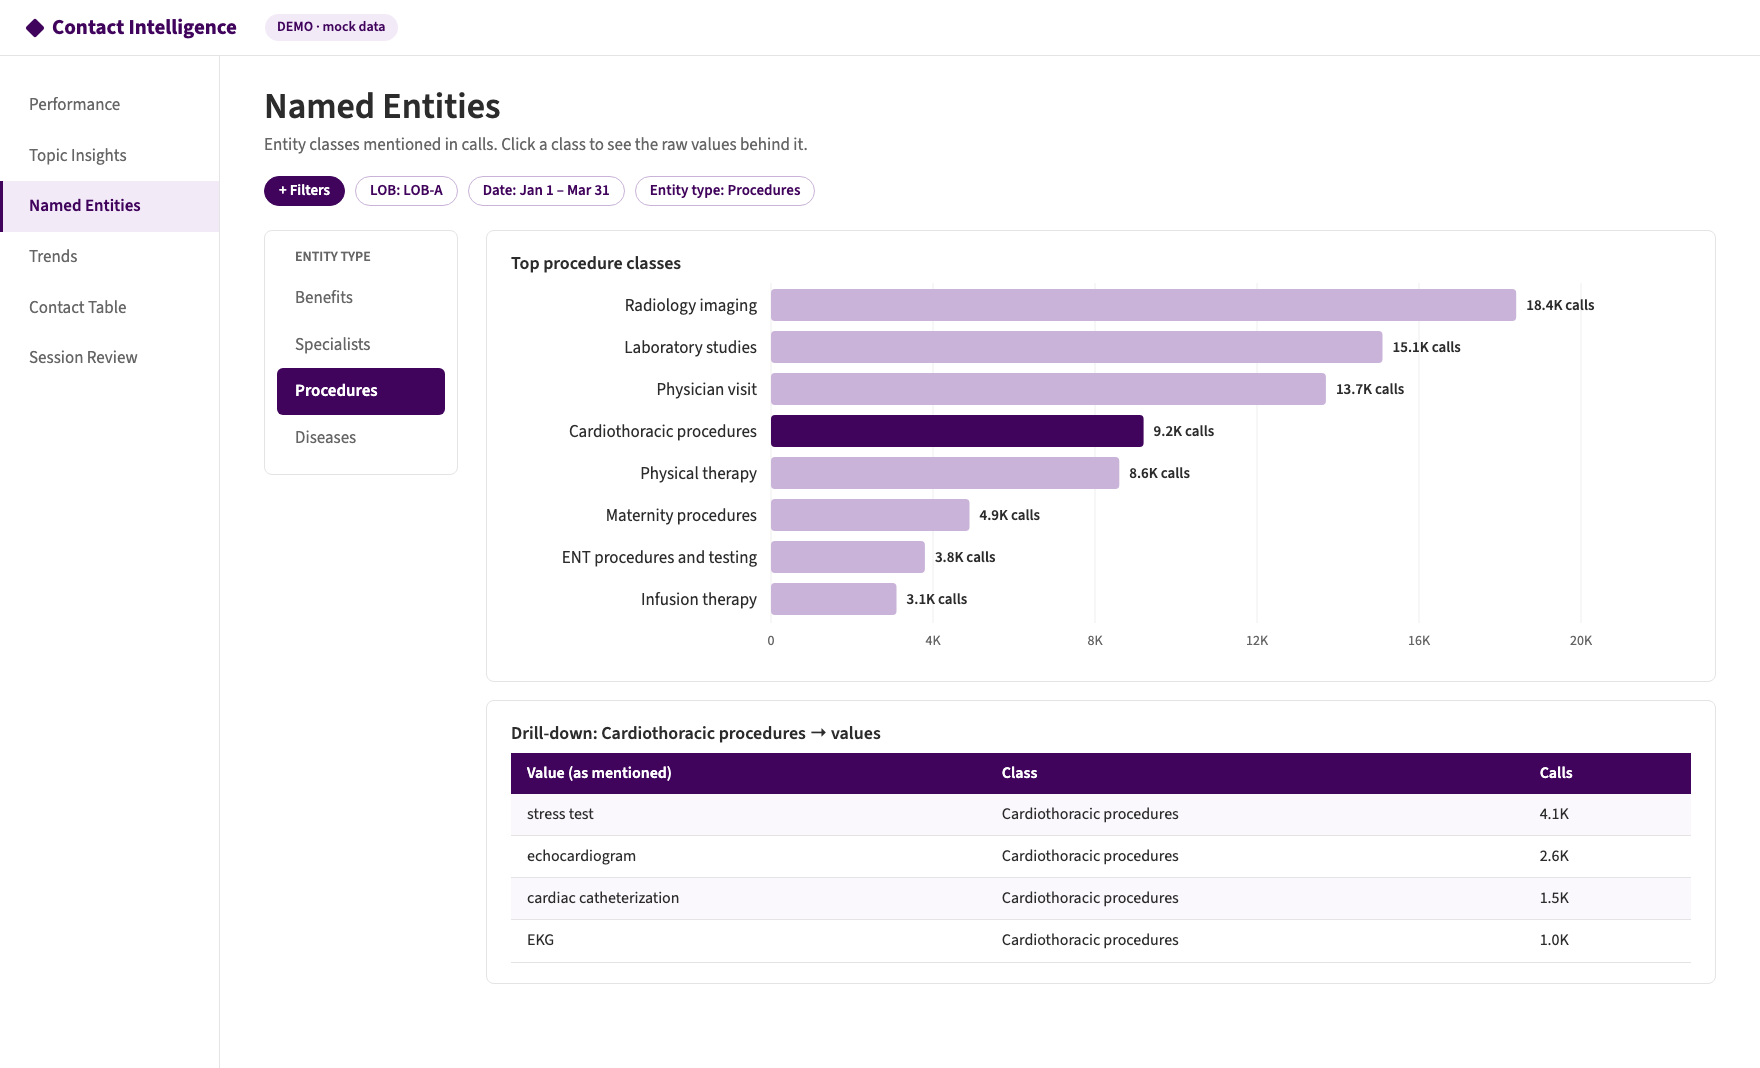Click the Maternity procedures bar

tap(870, 515)
